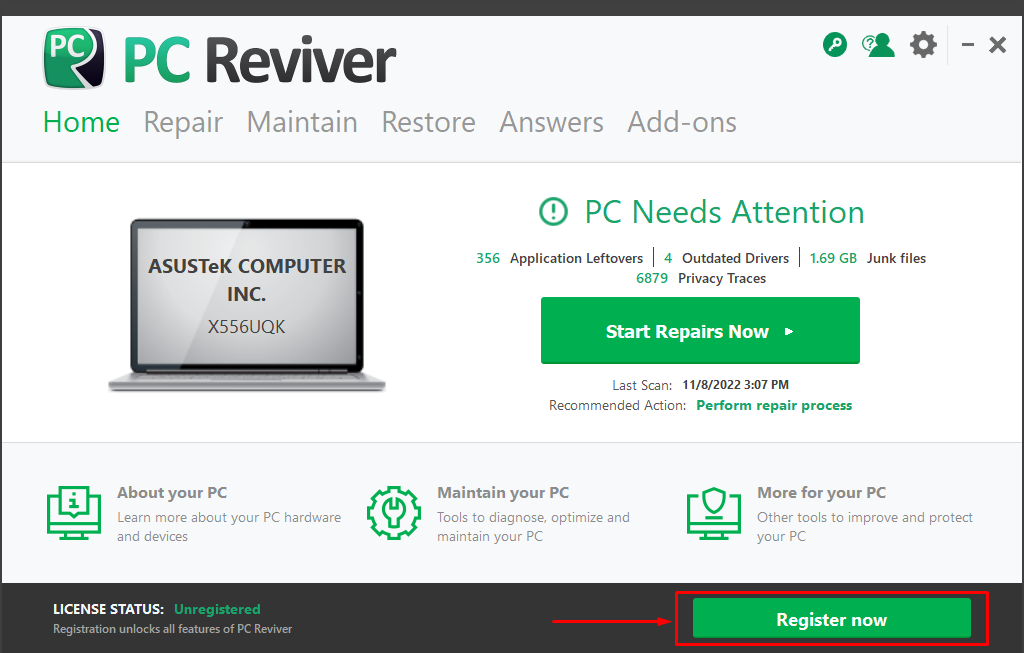Click the Start Repairs Now button
The height and width of the screenshot is (653, 1024).
[x=700, y=330]
